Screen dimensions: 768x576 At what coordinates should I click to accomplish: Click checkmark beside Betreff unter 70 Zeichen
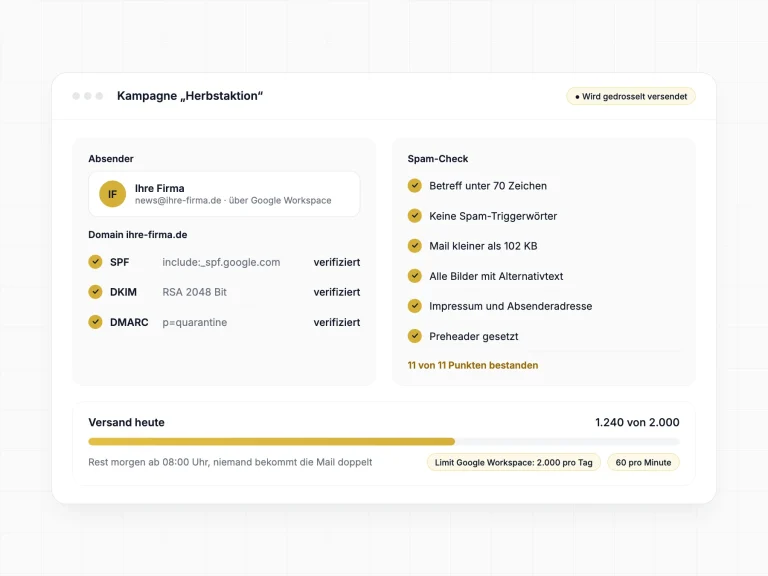click(x=415, y=186)
